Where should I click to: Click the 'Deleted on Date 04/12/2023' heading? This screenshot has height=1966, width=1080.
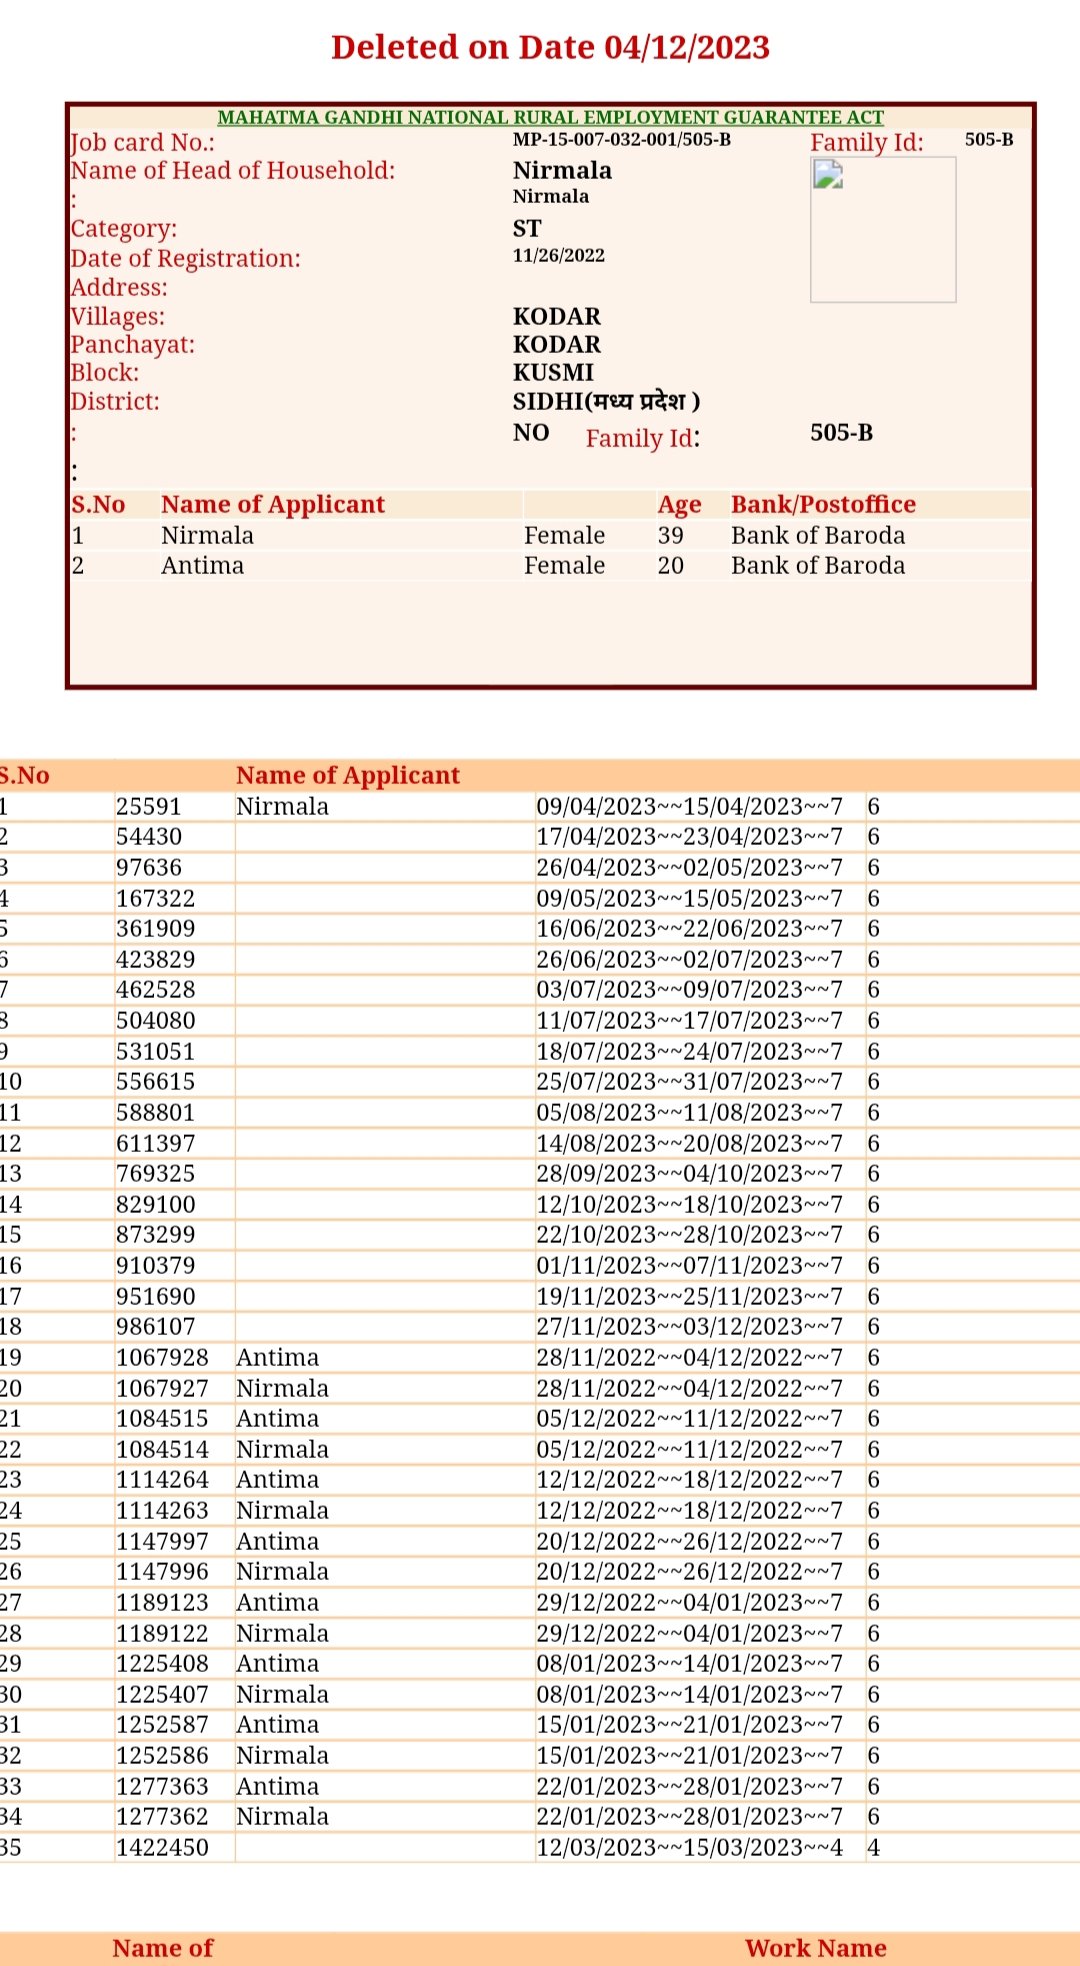pos(550,47)
